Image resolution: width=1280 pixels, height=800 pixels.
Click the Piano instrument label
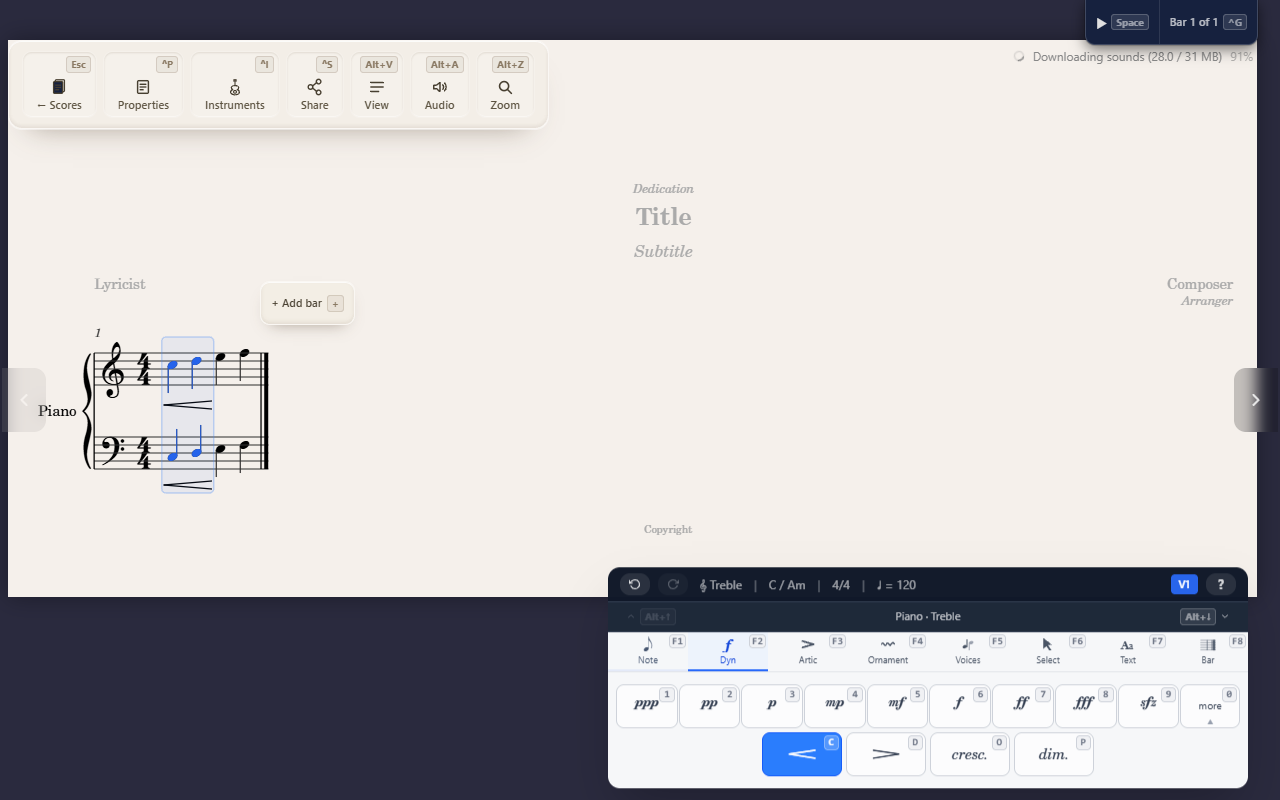57,411
